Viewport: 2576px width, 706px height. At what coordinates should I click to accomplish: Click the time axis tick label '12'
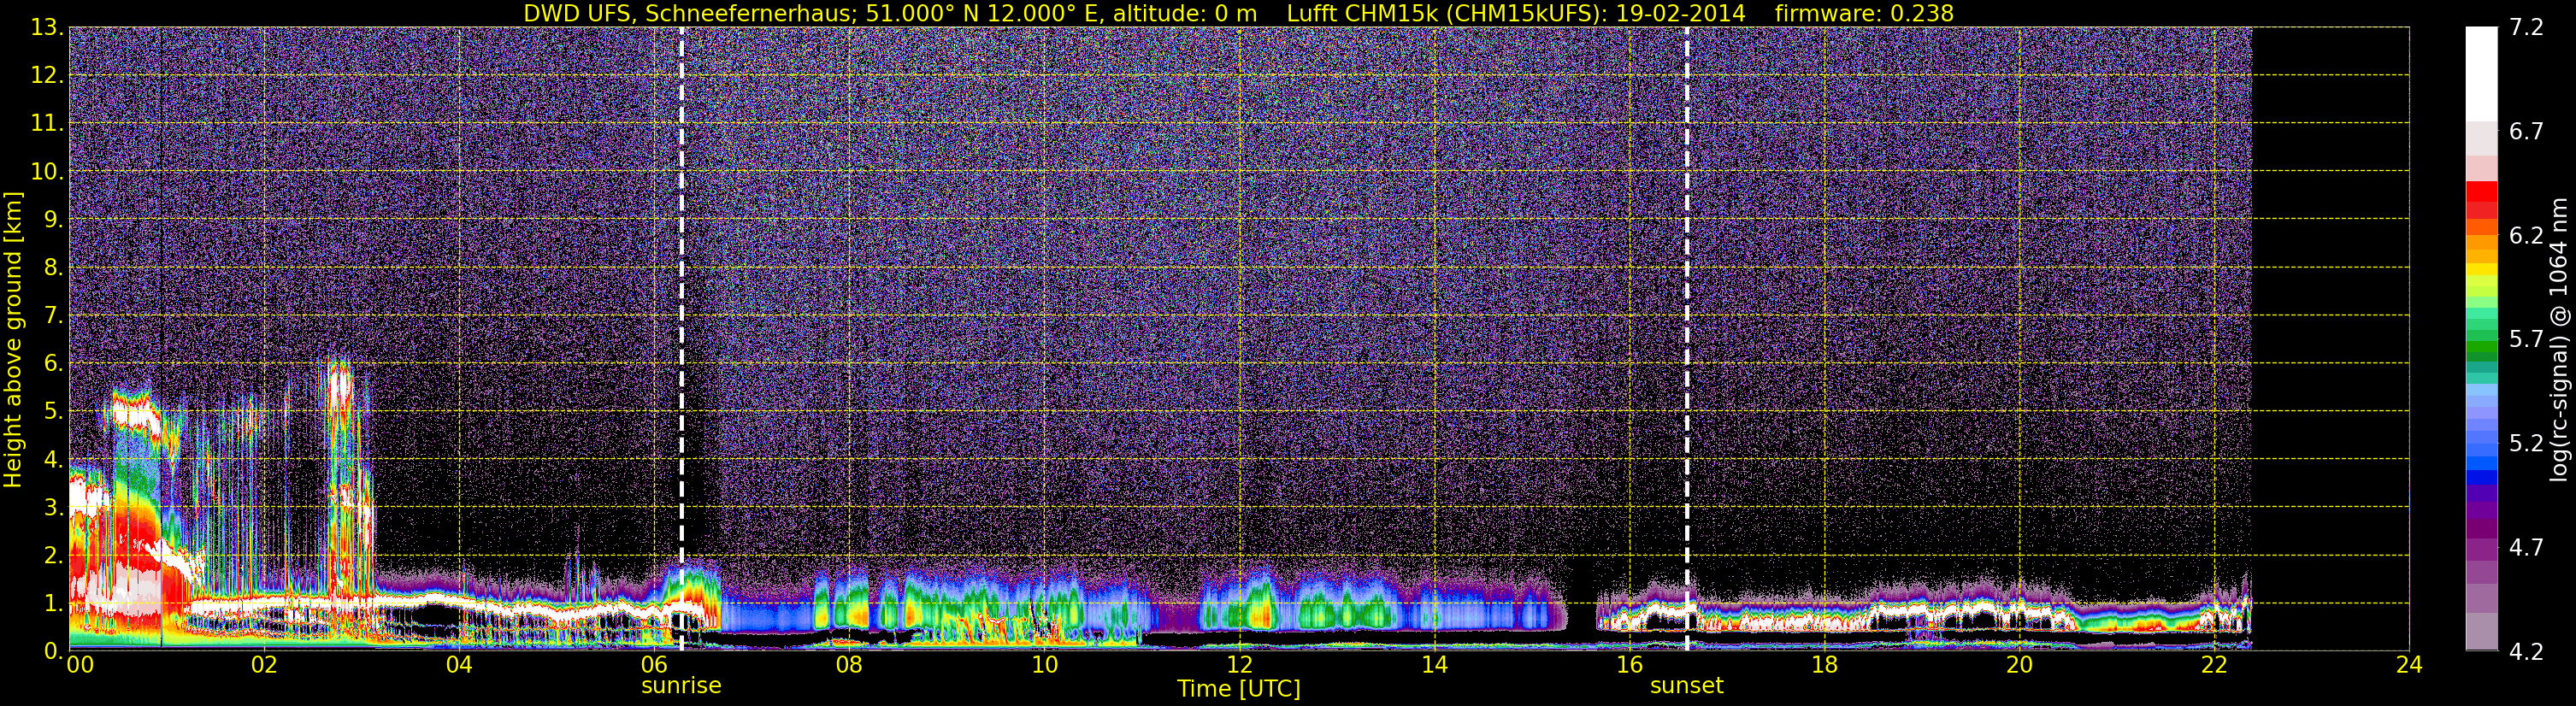(x=1239, y=665)
